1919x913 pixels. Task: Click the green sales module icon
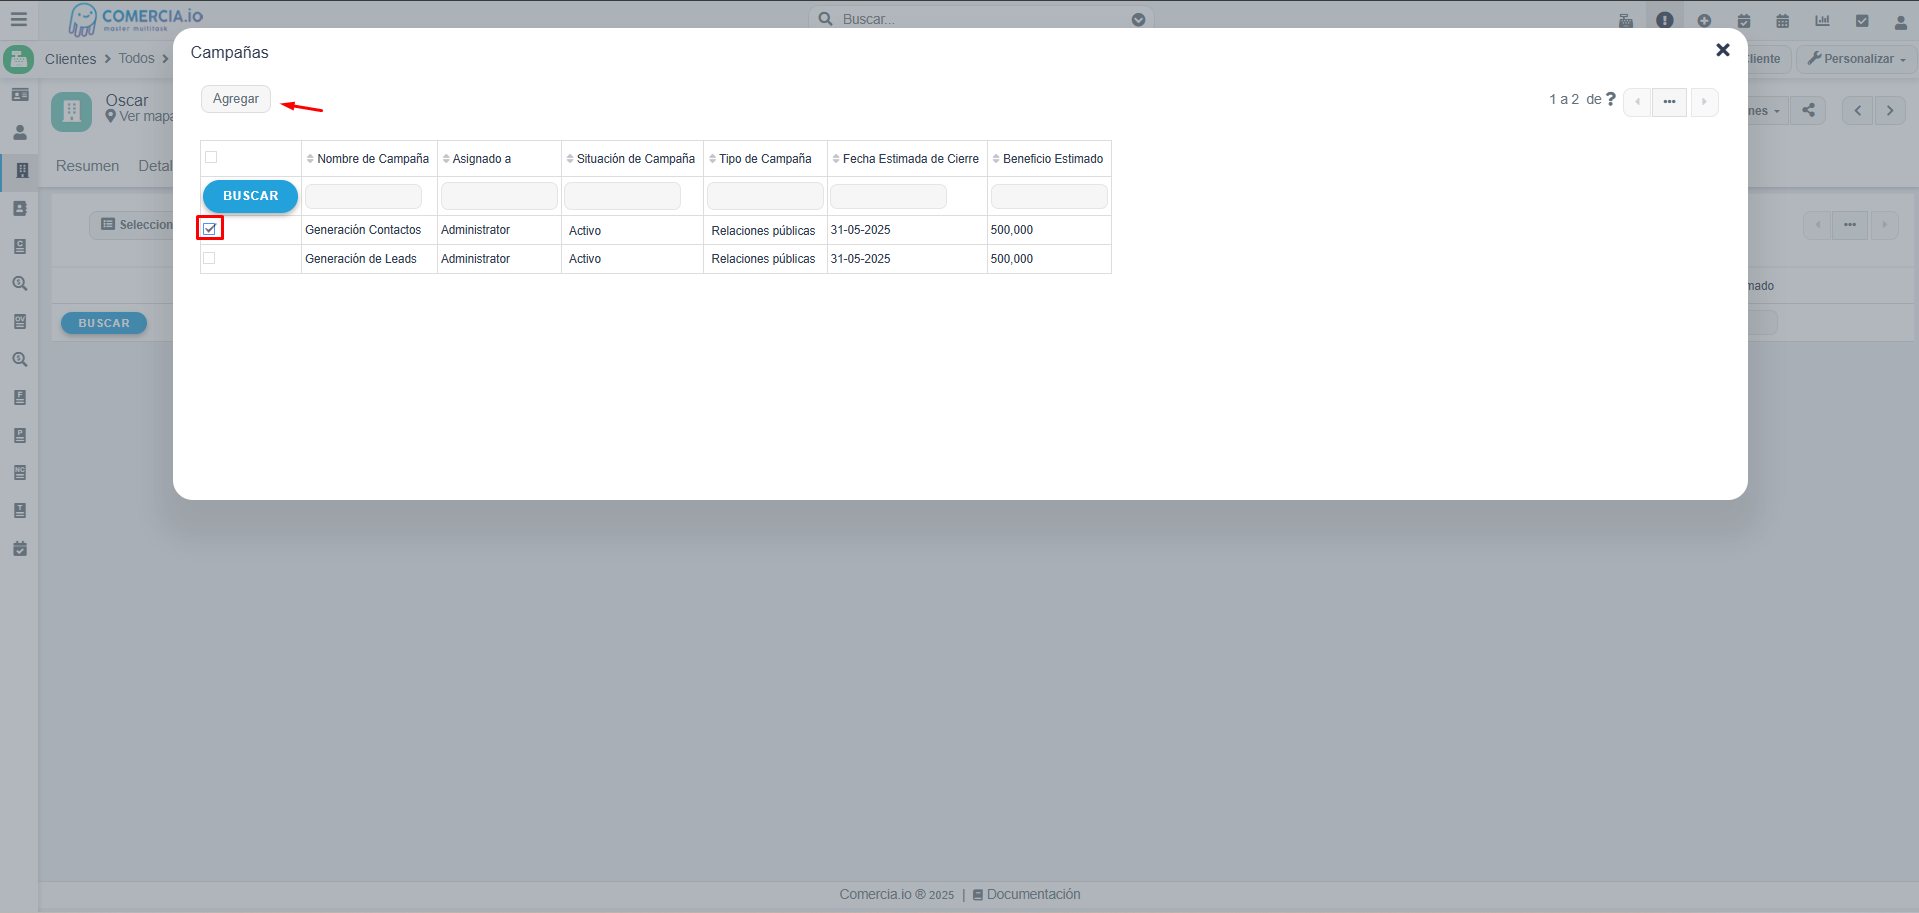pyautogui.click(x=19, y=59)
